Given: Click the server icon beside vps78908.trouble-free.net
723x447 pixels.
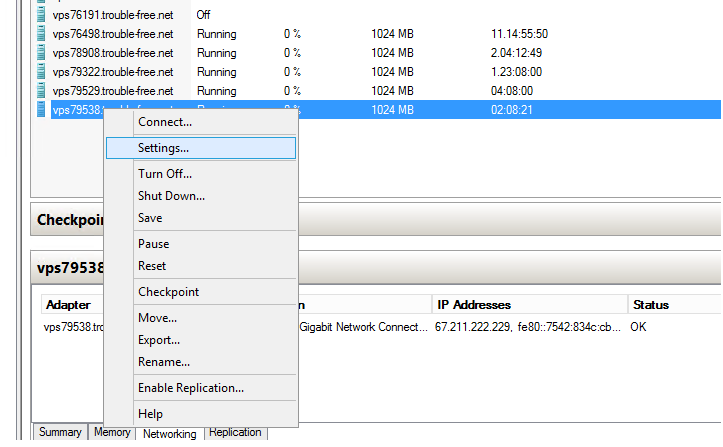Looking at the screenshot, I should point(41,53).
